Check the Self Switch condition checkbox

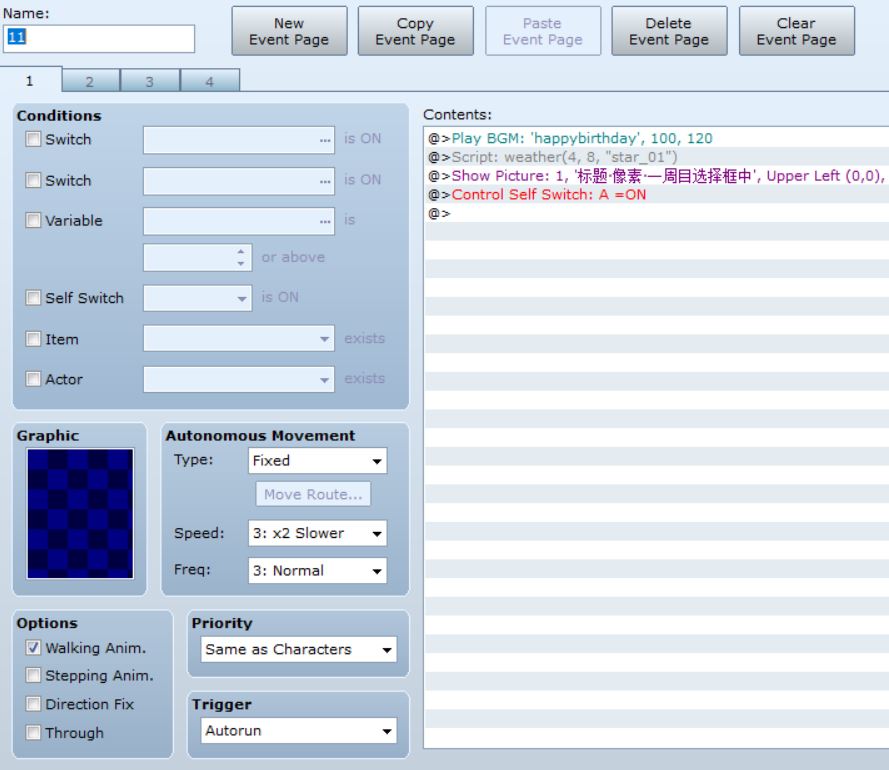click(33, 298)
